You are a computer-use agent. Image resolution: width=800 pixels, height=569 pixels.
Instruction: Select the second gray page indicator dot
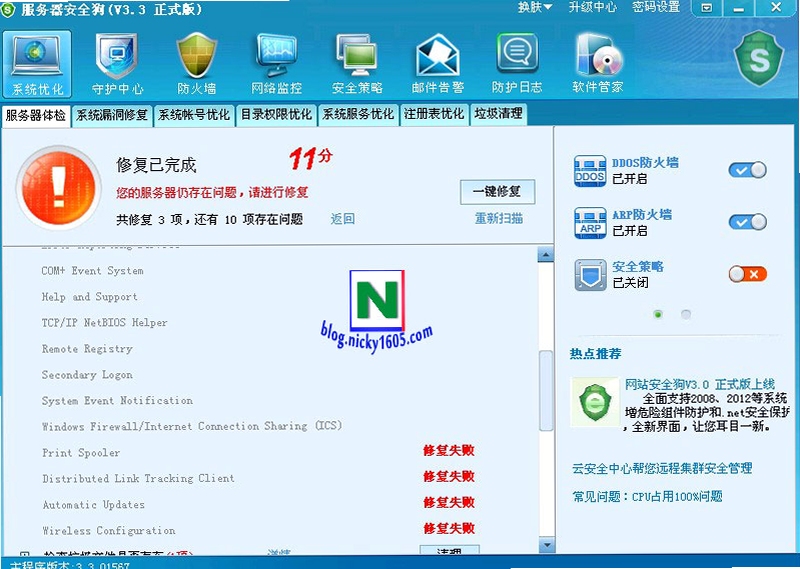tap(686, 314)
